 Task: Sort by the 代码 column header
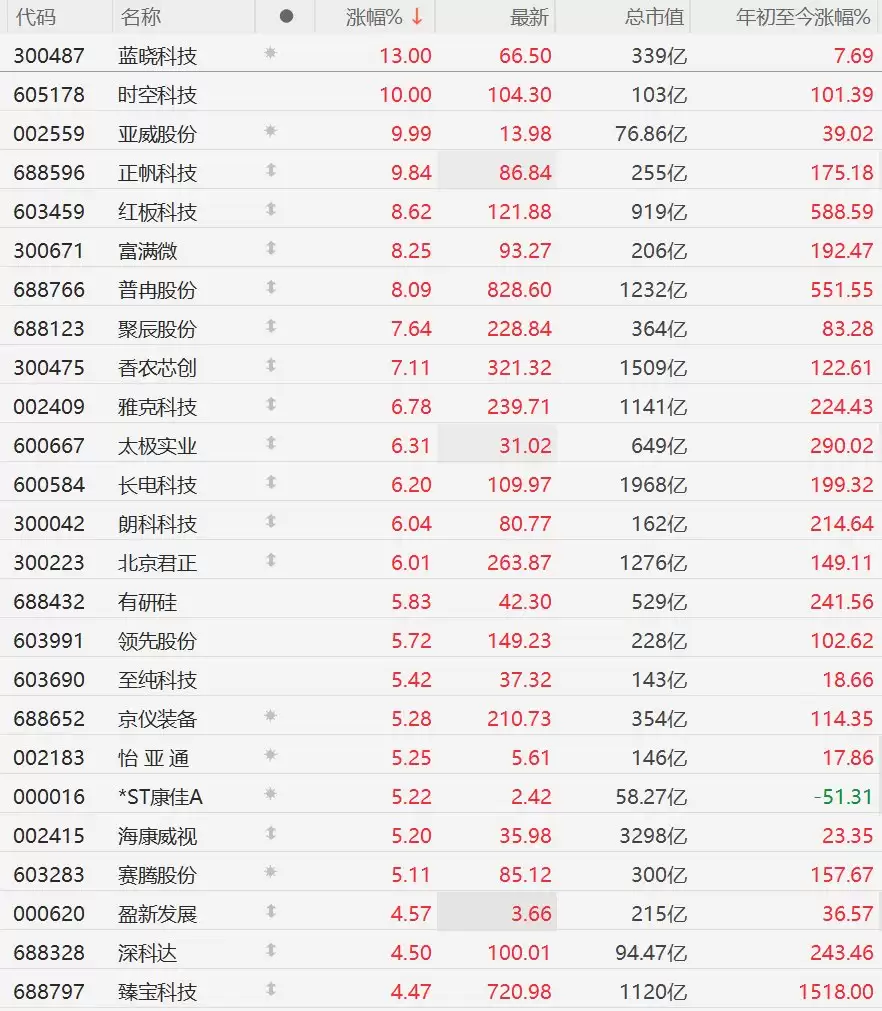(x=35, y=17)
